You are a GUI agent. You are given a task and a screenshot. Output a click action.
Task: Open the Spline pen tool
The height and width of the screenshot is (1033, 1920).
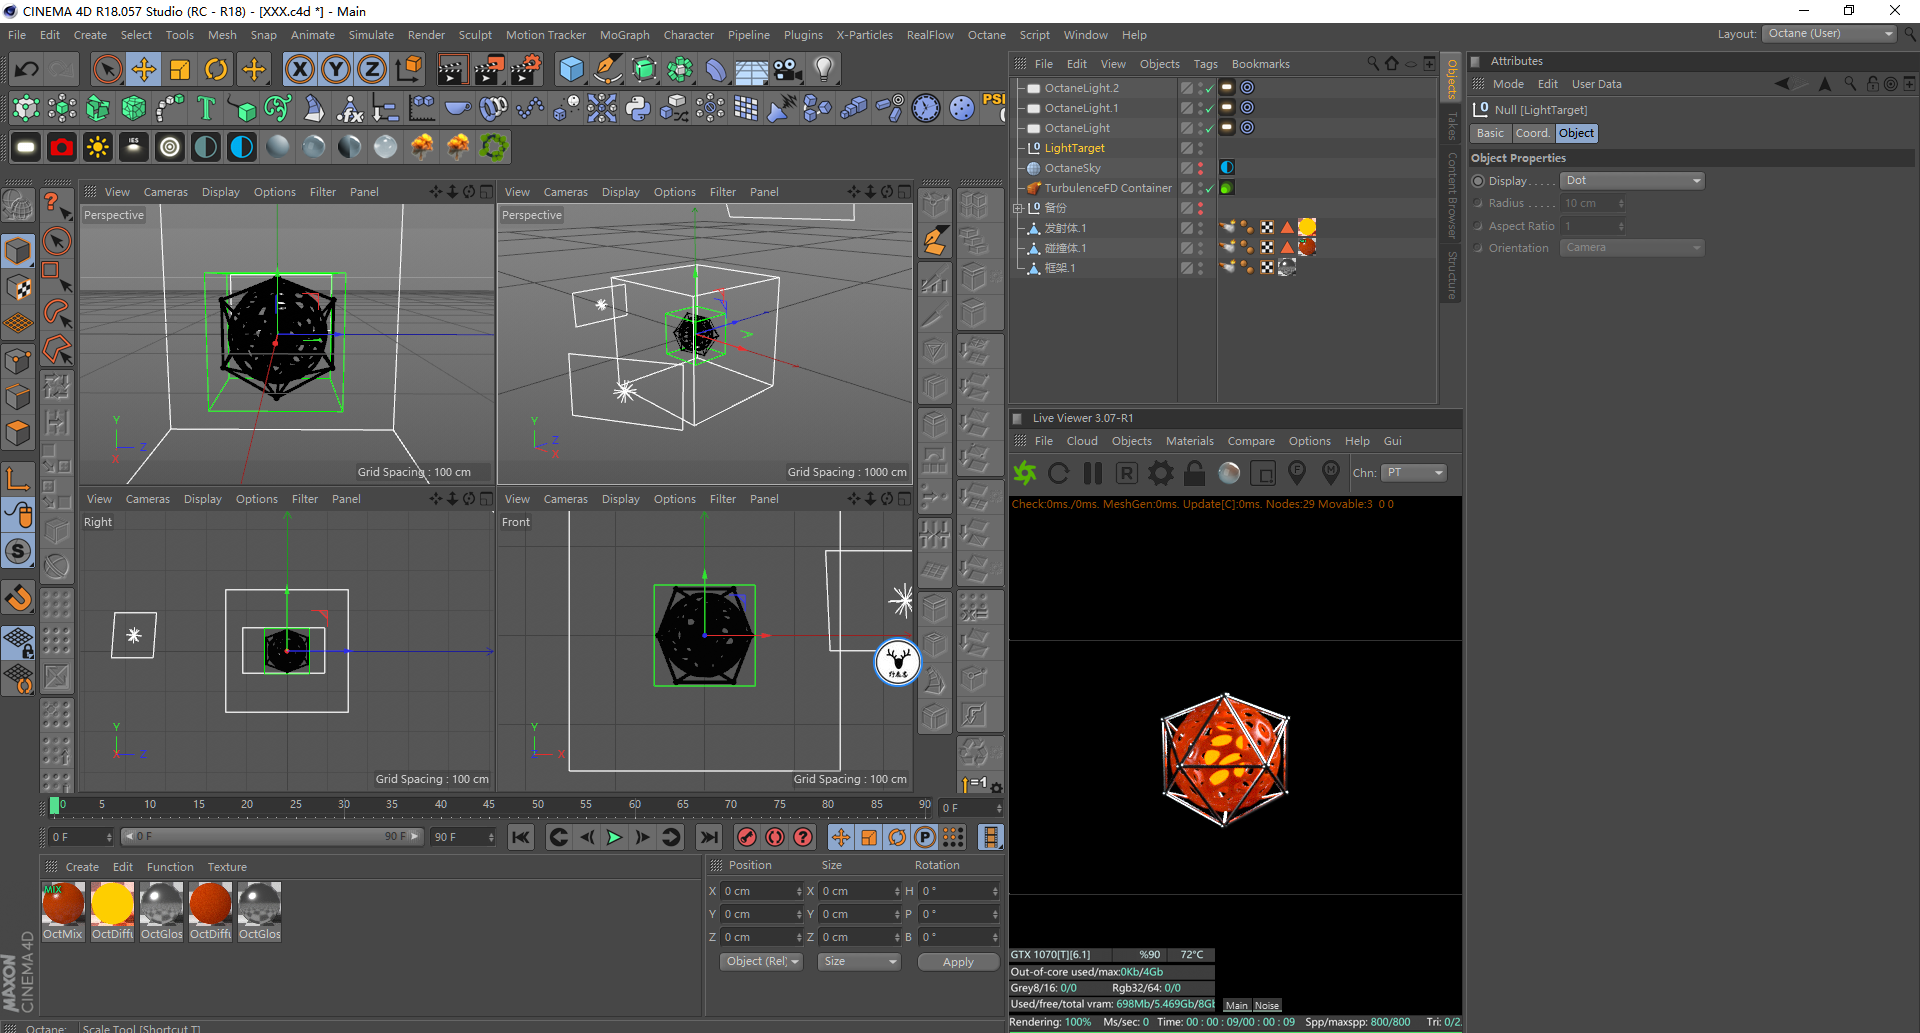click(607, 69)
